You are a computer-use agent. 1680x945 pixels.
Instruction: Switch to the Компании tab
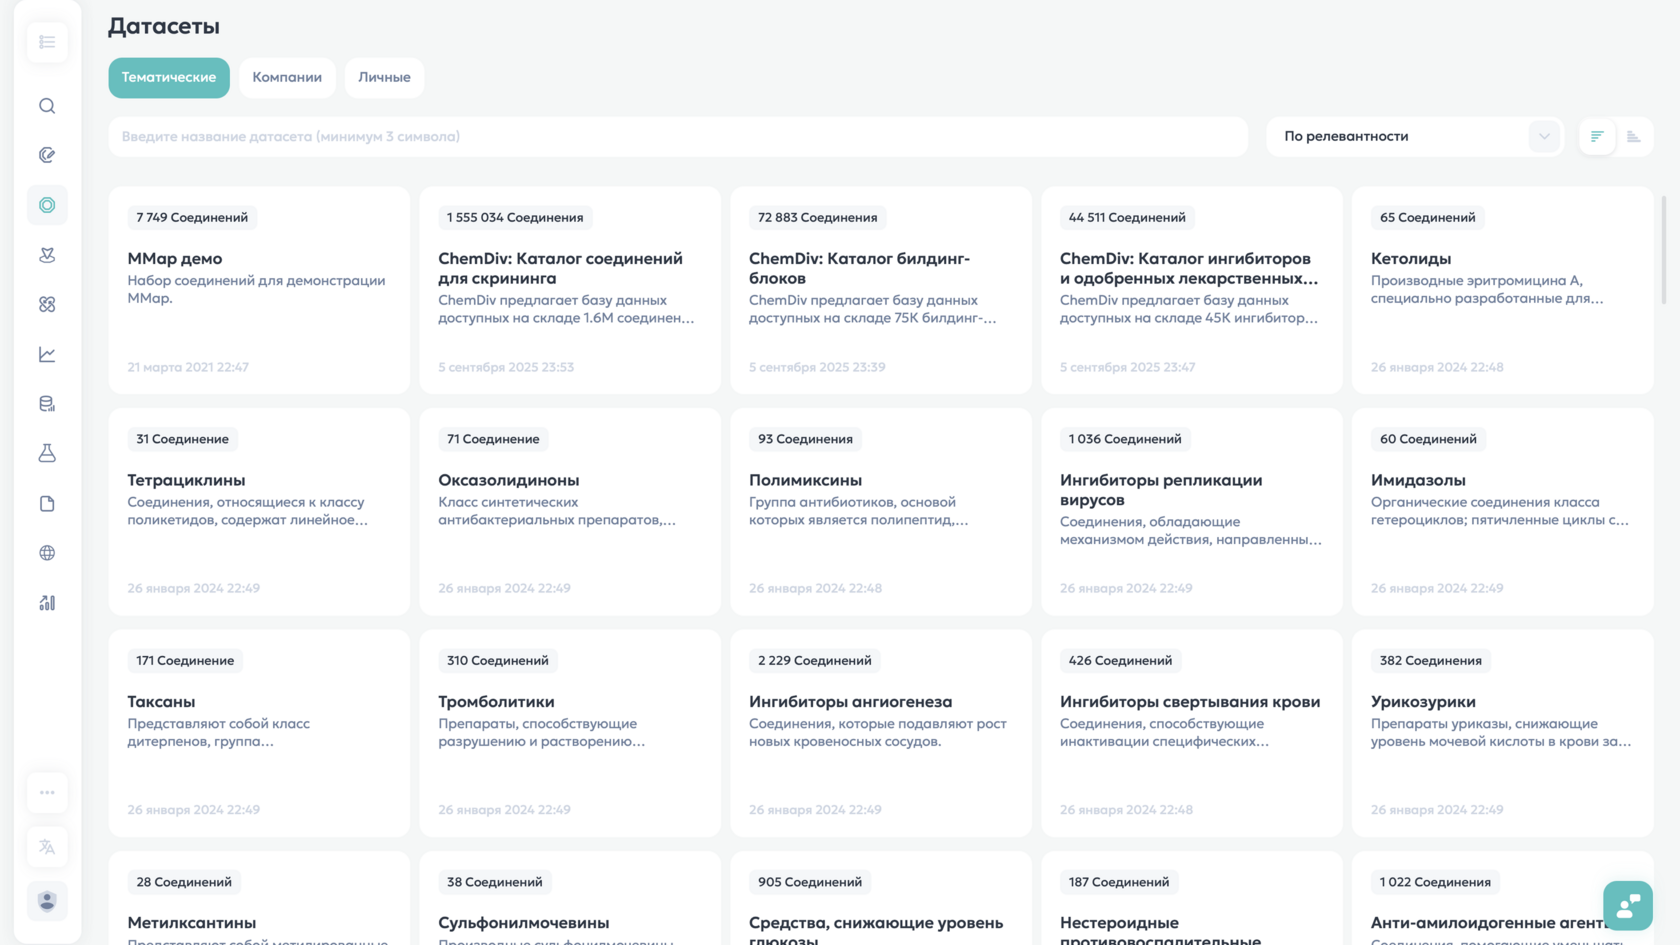click(x=287, y=77)
